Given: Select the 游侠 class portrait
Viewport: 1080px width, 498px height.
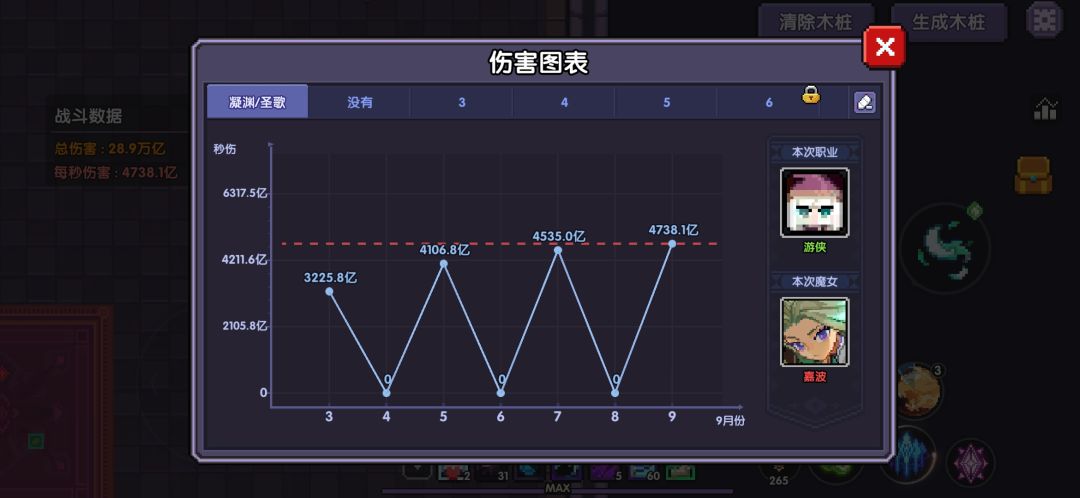Looking at the screenshot, I should (814, 203).
